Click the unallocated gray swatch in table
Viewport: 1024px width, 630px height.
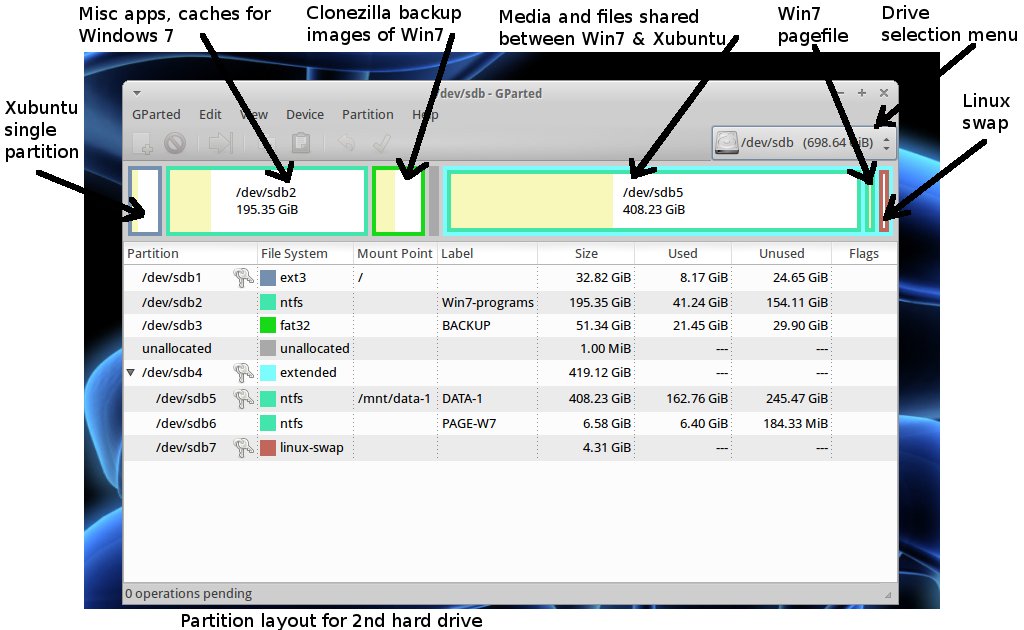(x=268, y=349)
